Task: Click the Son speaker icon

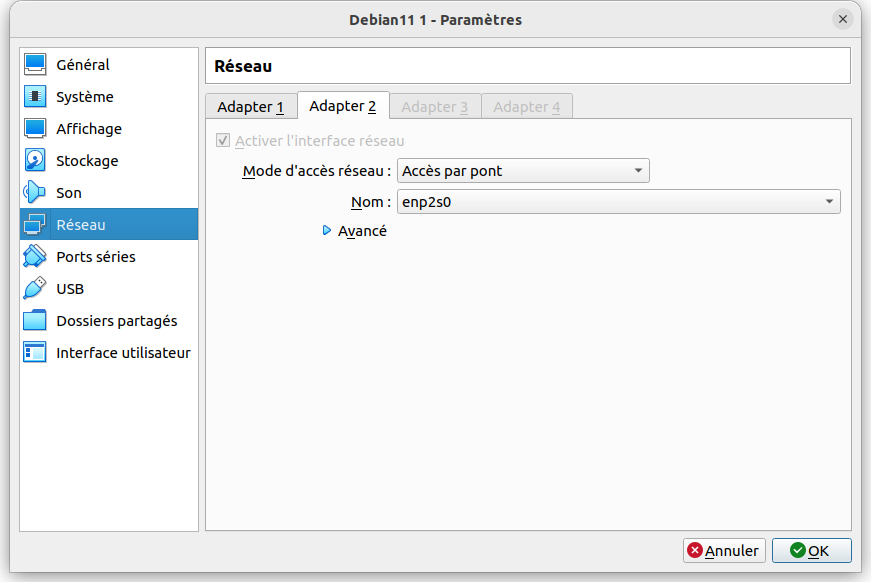Action: (35, 193)
